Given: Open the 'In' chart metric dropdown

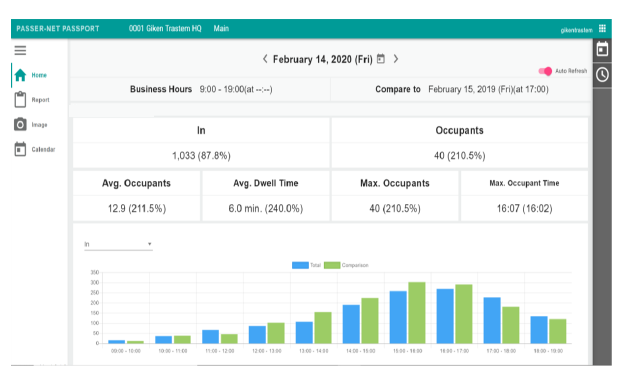Looking at the screenshot, I should point(118,244).
